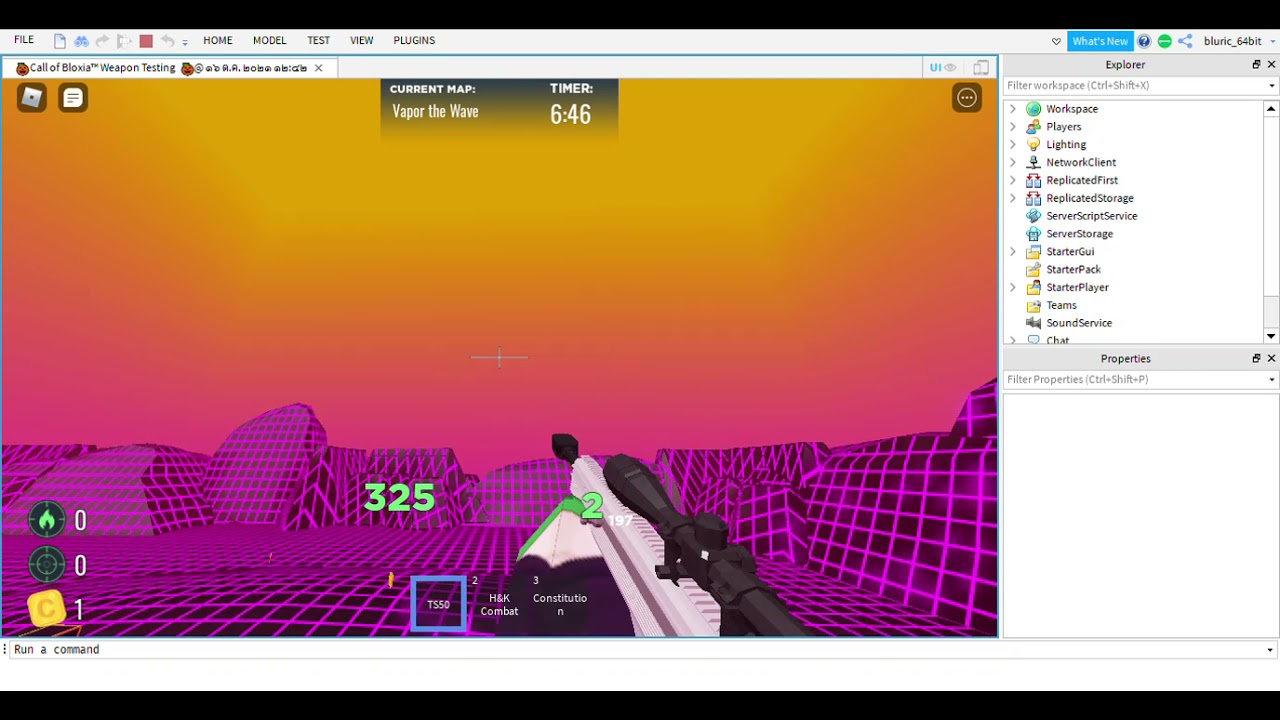The image size is (1280, 720).
Task: Select the Workspace globe icon
Action: coord(1034,109)
